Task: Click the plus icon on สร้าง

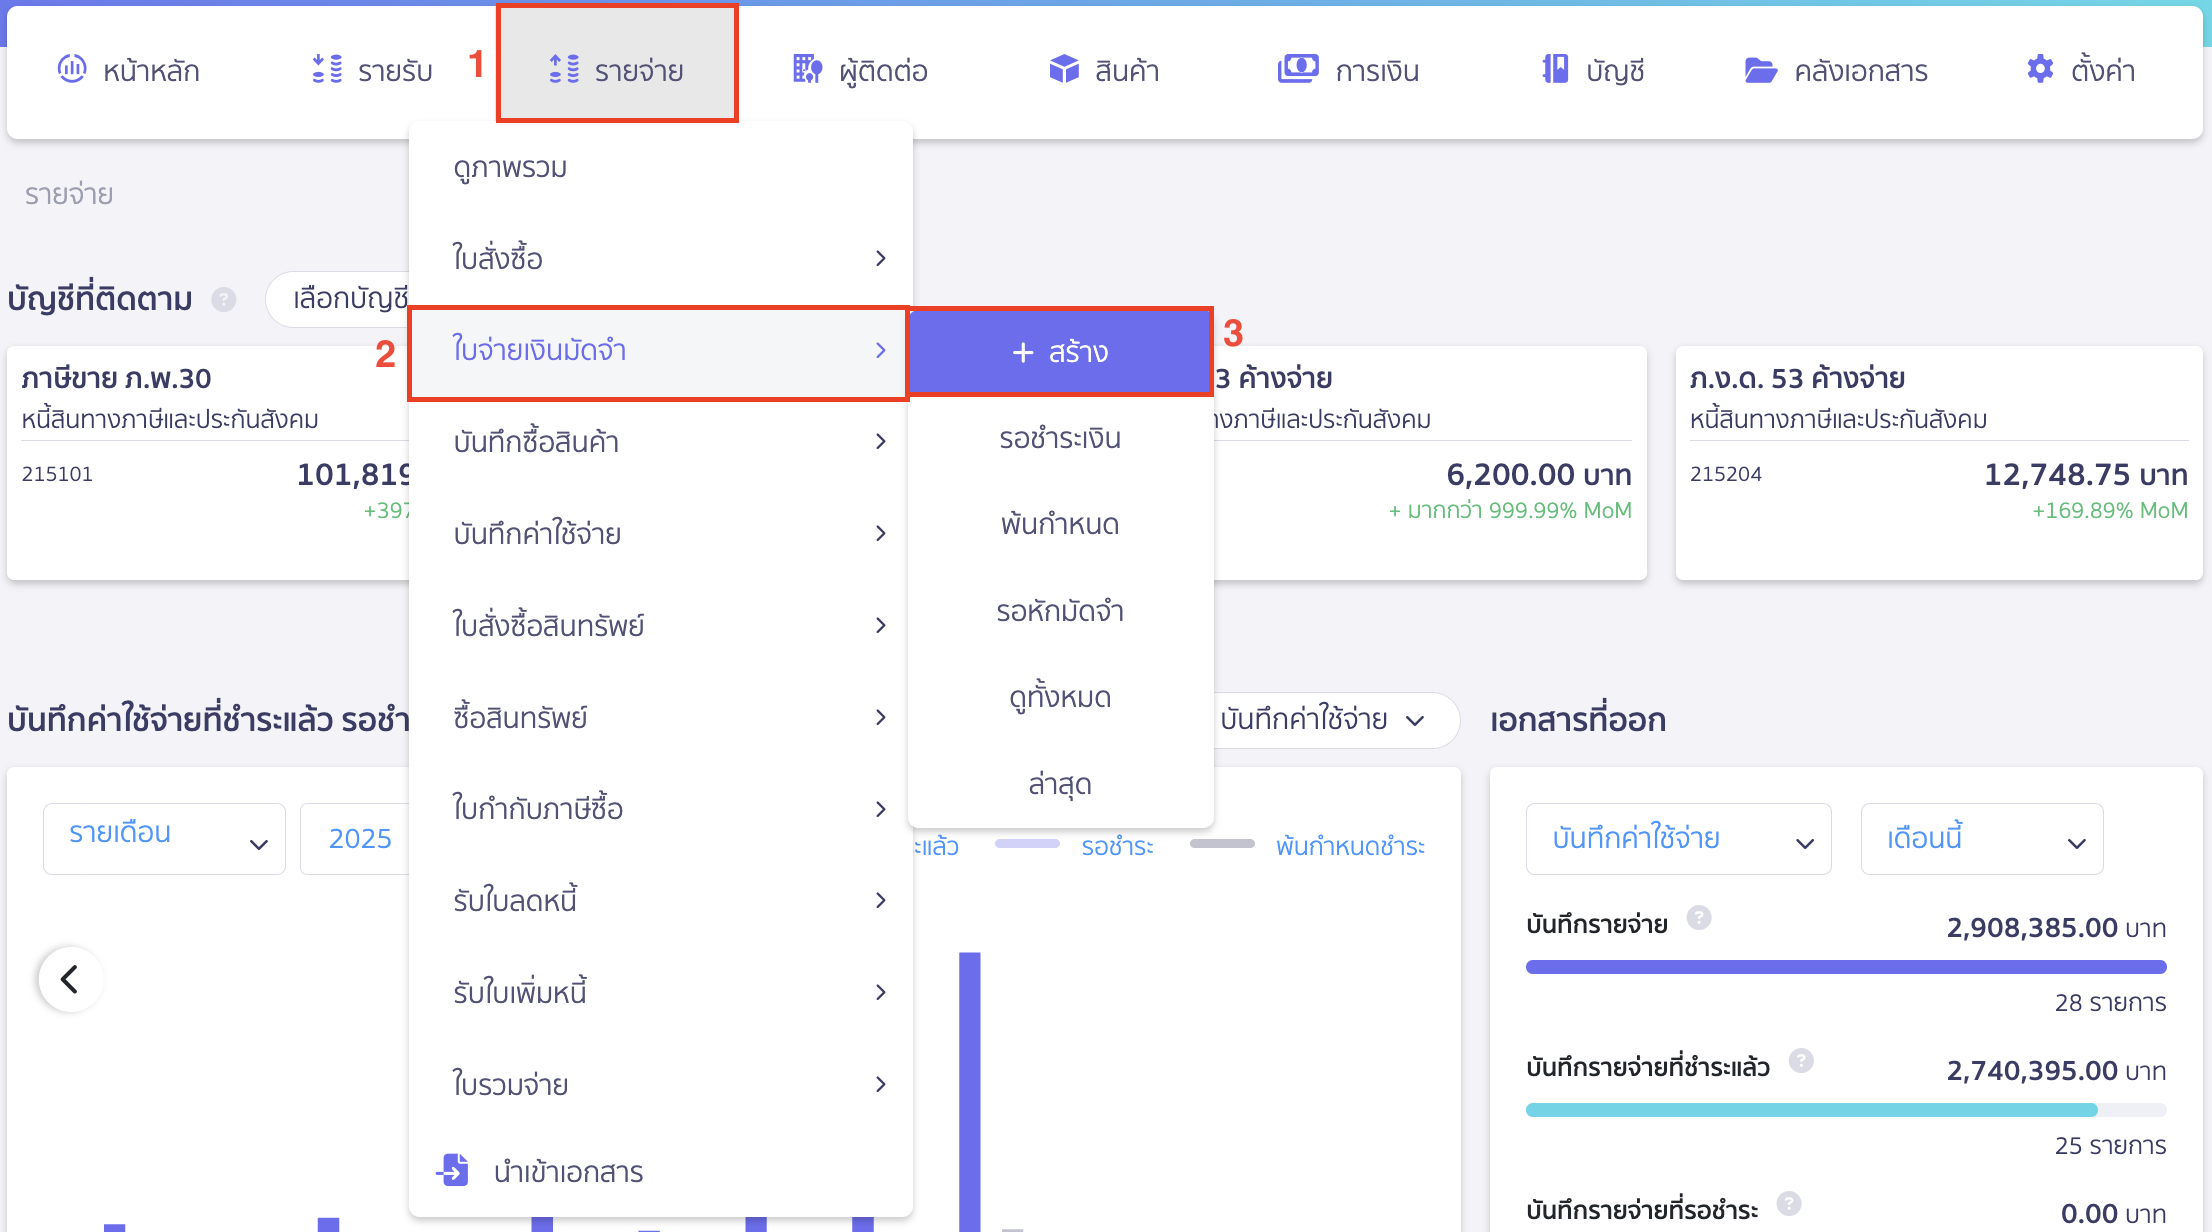Action: (1022, 352)
